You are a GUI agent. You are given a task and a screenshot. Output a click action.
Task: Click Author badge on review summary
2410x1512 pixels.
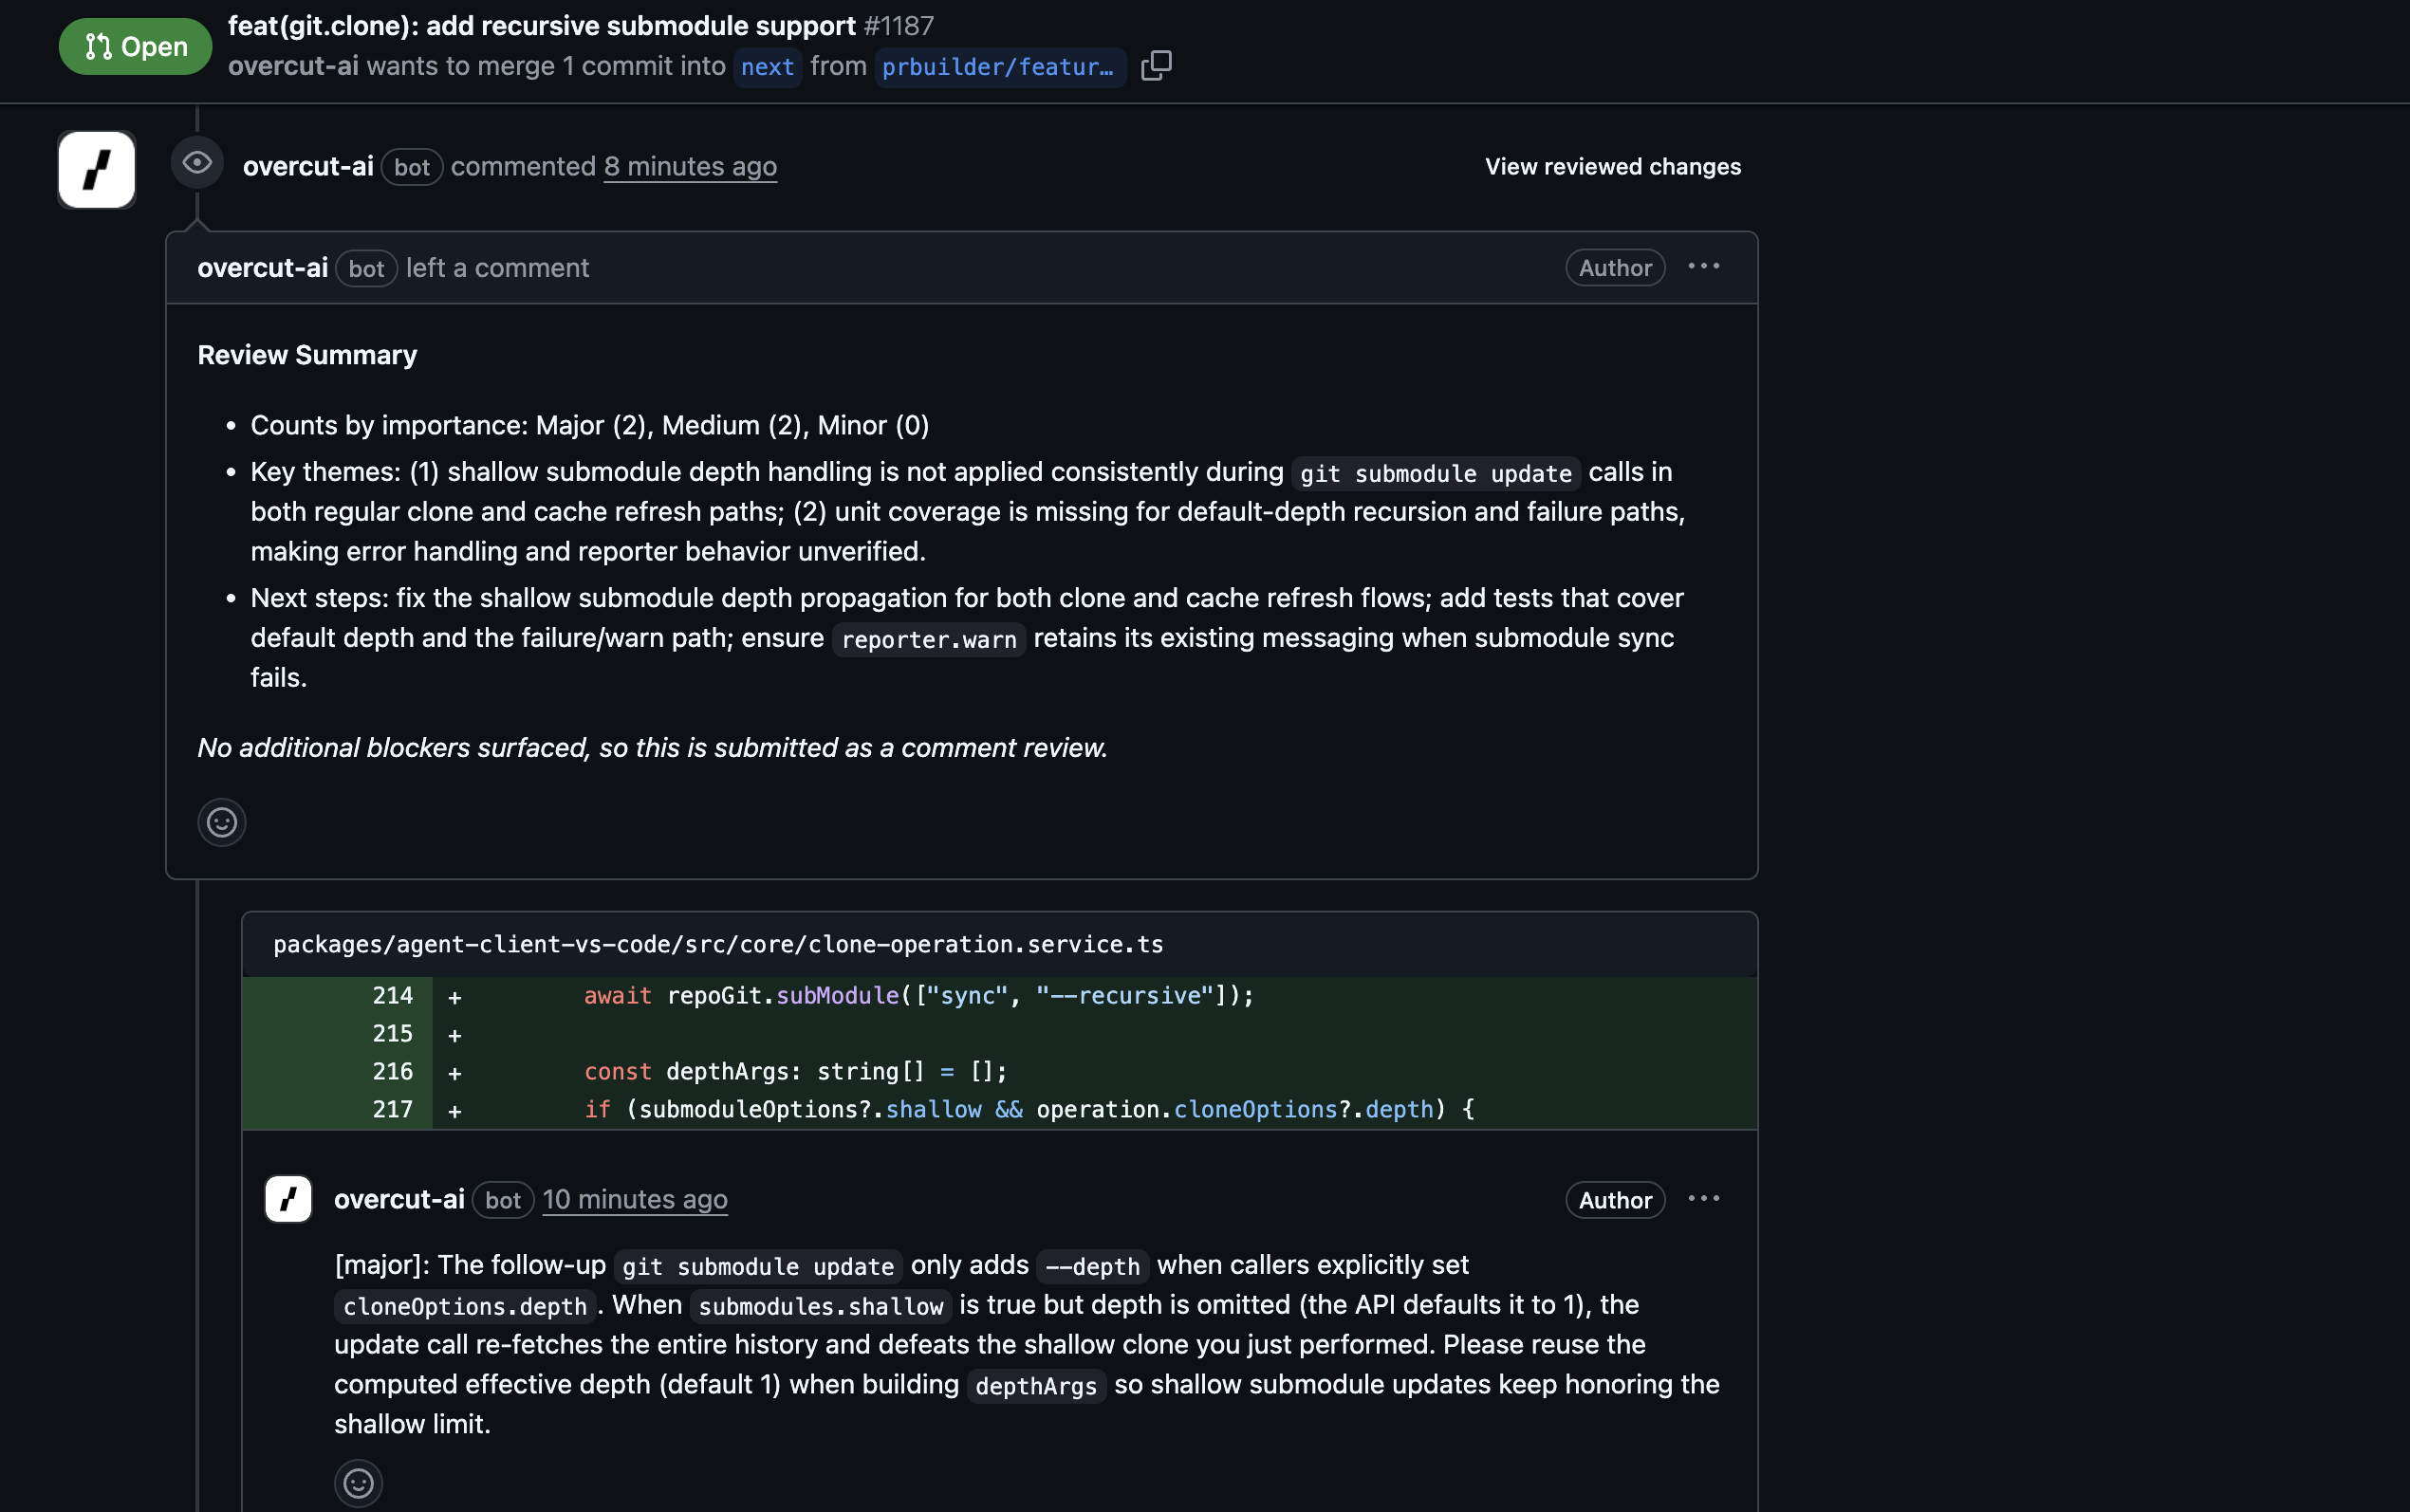(1614, 268)
